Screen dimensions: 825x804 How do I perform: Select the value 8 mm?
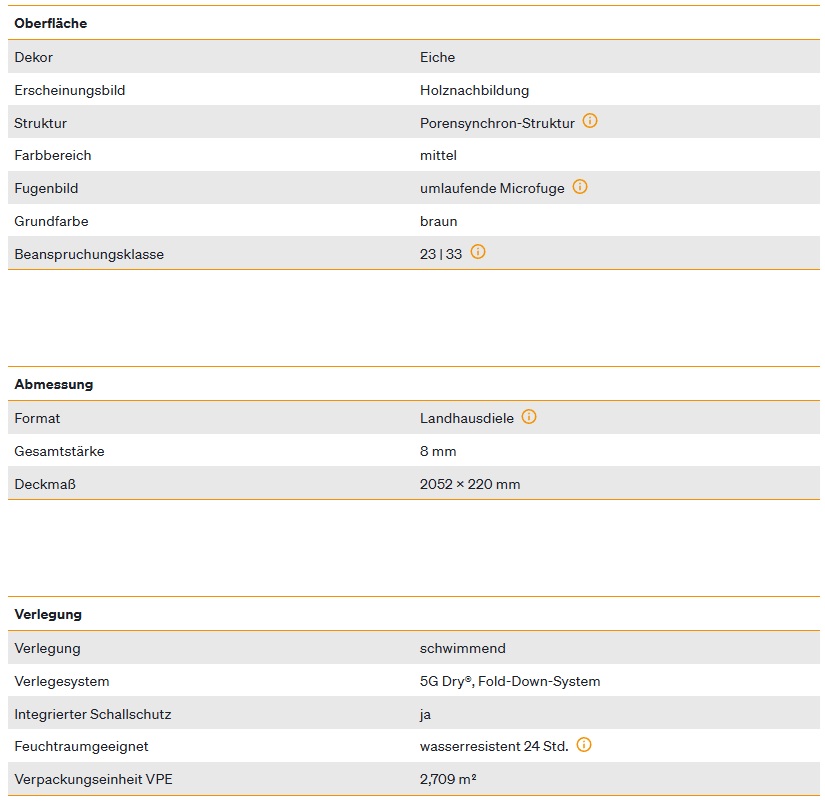point(438,451)
